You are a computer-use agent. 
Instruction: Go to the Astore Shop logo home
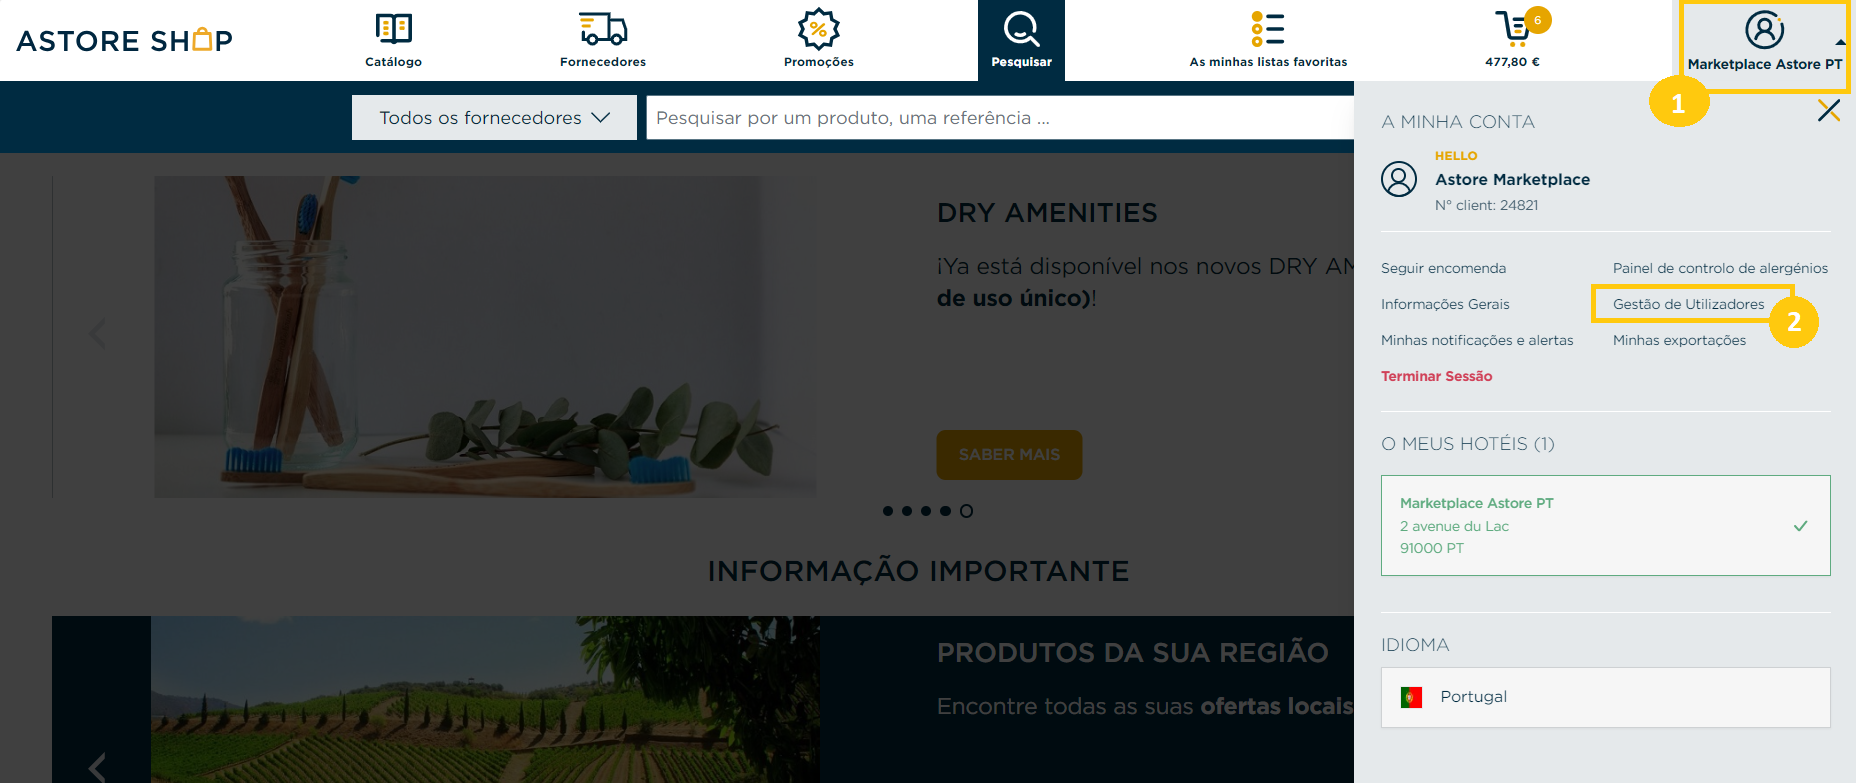(125, 40)
